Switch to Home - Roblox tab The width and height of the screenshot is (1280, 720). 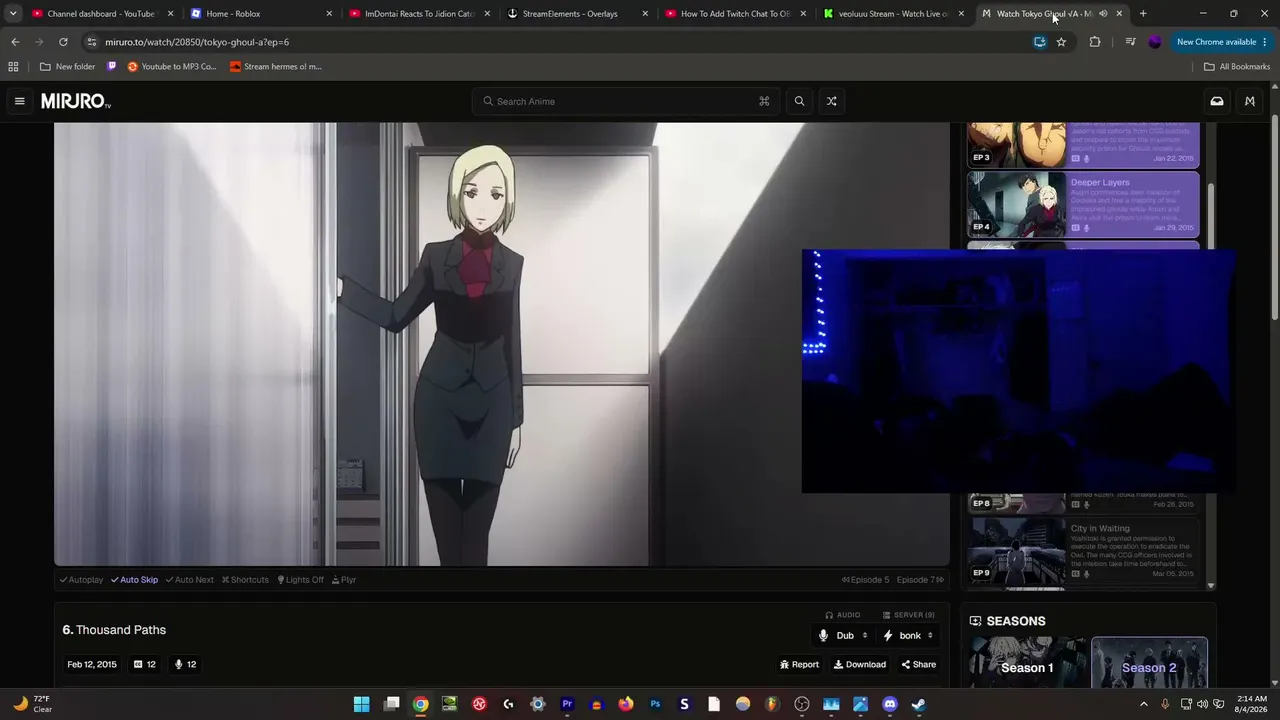(260, 14)
